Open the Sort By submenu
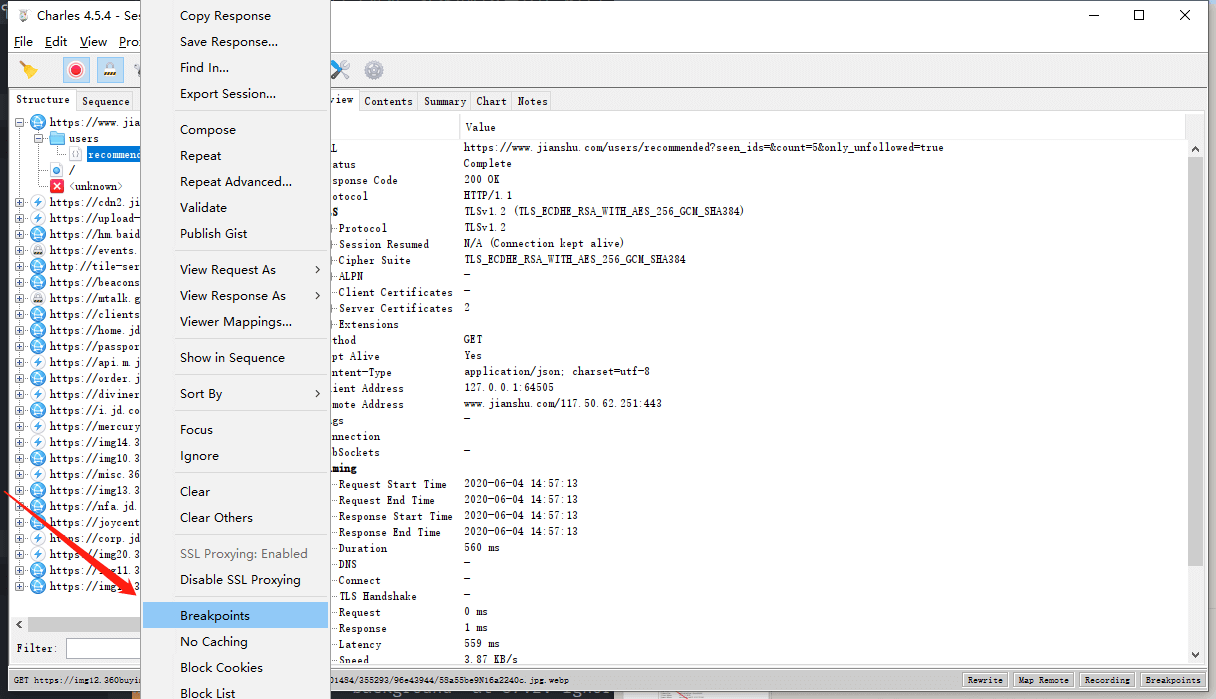1216x699 pixels. click(235, 394)
